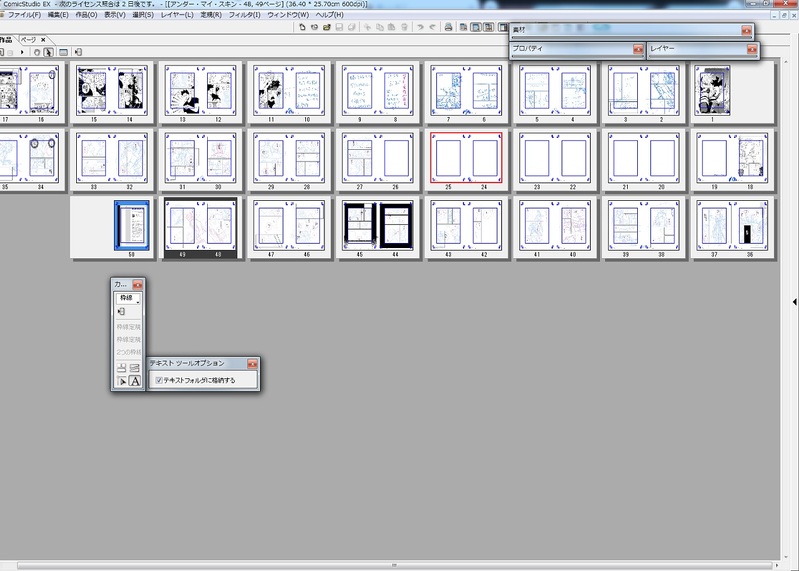Select the spread thumbnail for pages 31 and 30
Viewport: 799px width, 571px height.
coord(200,160)
